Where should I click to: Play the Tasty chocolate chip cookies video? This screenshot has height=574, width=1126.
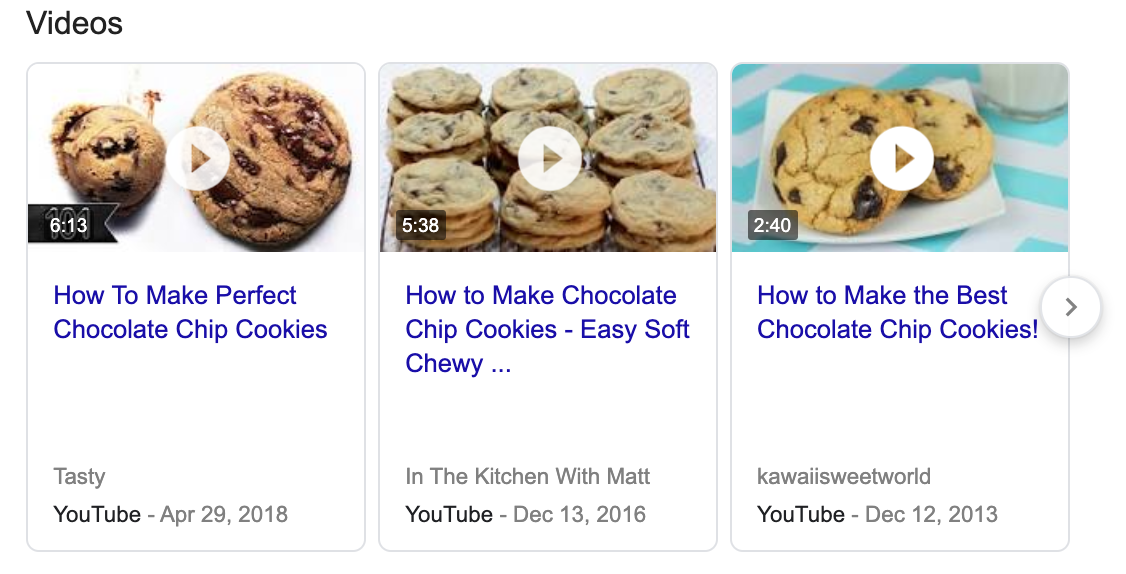click(x=198, y=158)
